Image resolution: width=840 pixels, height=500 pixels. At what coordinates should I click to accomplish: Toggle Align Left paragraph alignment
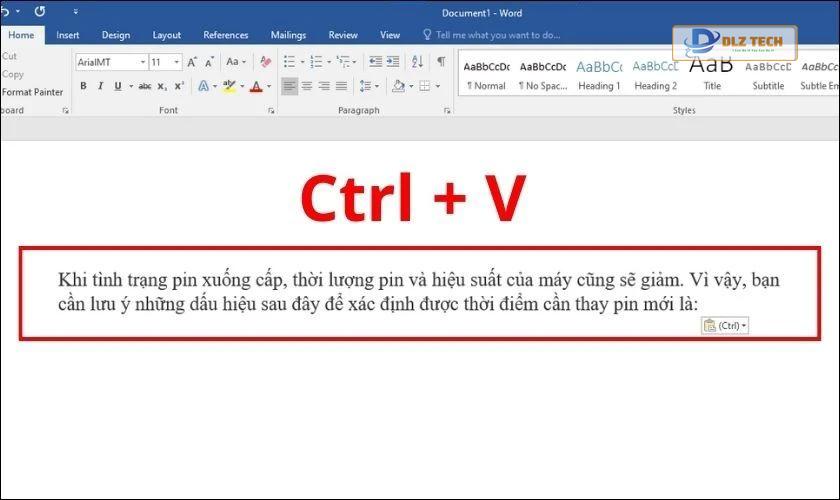289,86
